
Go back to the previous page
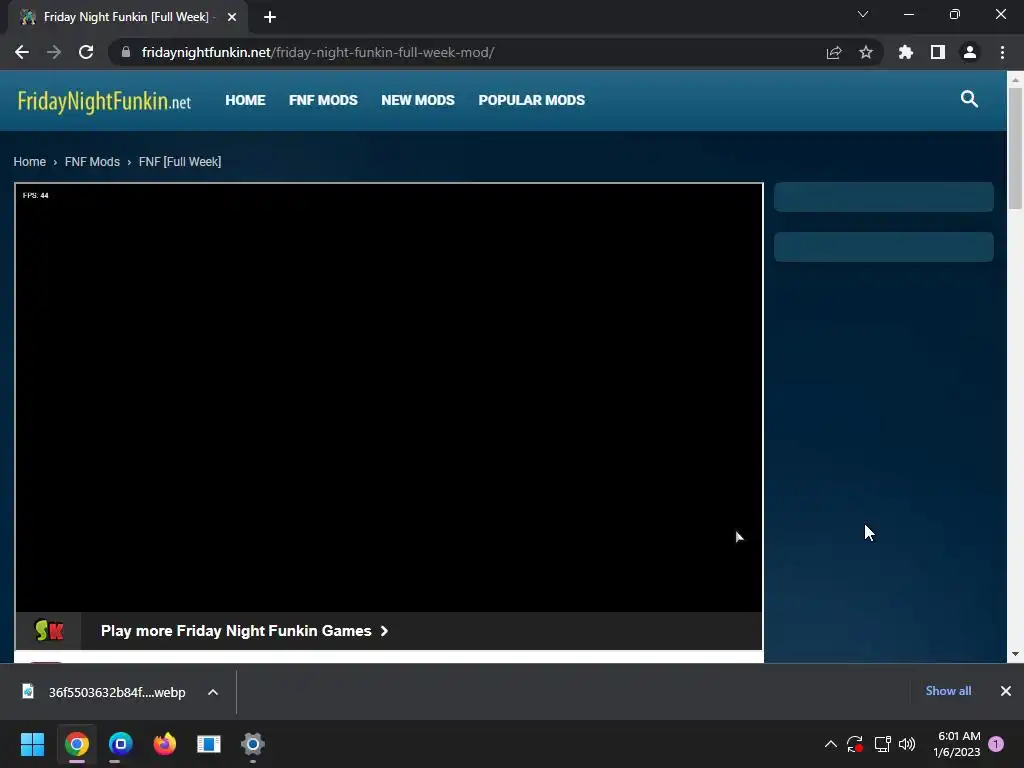coord(22,52)
